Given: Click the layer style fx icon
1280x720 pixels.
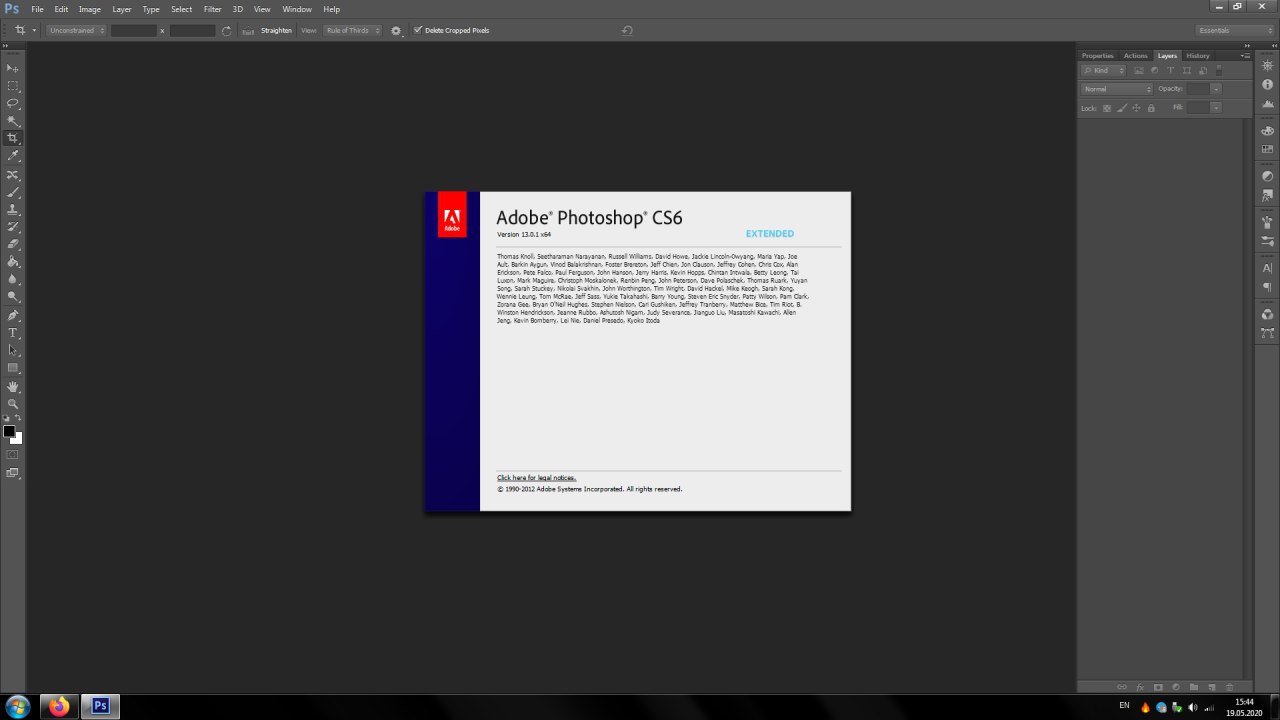Looking at the screenshot, I should pyautogui.click(x=1140, y=687).
